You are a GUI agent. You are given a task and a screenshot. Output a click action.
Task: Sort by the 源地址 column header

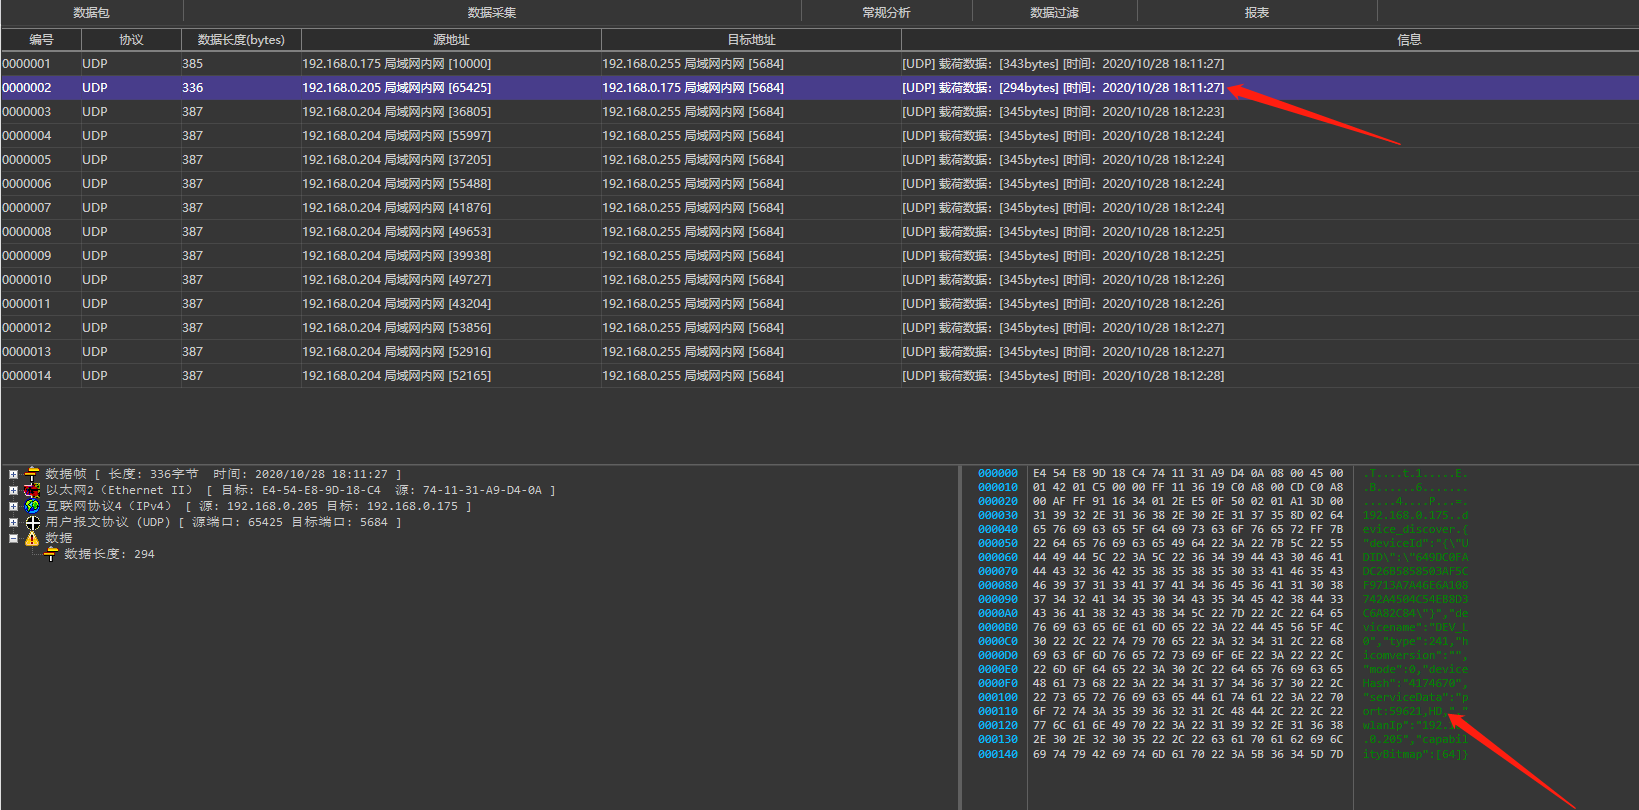(451, 40)
